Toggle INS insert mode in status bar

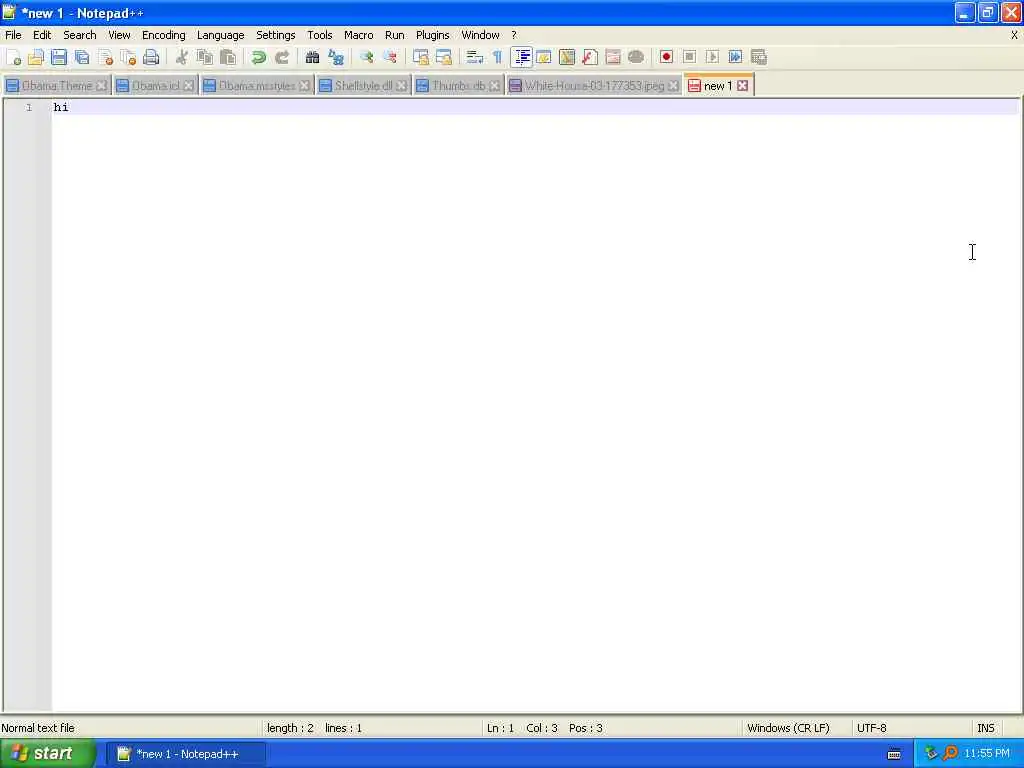click(x=985, y=728)
